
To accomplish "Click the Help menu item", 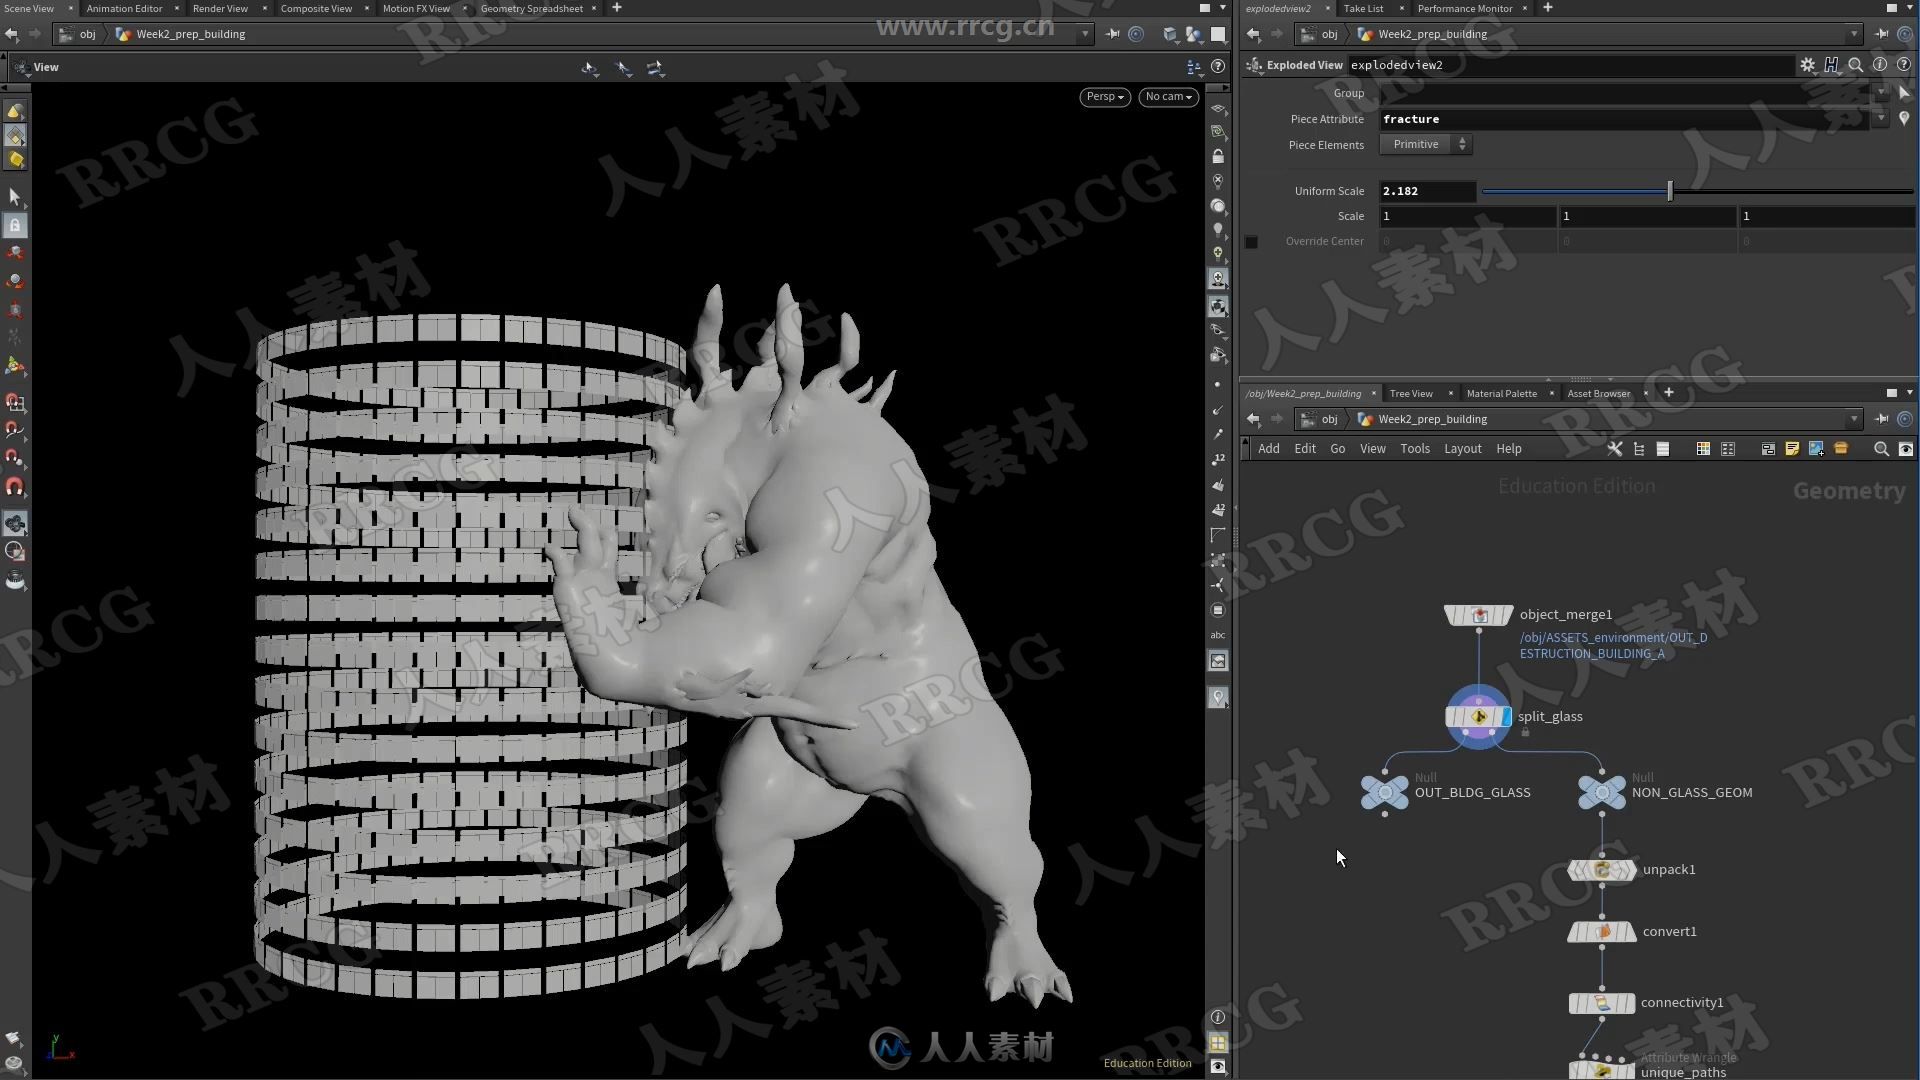I will point(1509,448).
